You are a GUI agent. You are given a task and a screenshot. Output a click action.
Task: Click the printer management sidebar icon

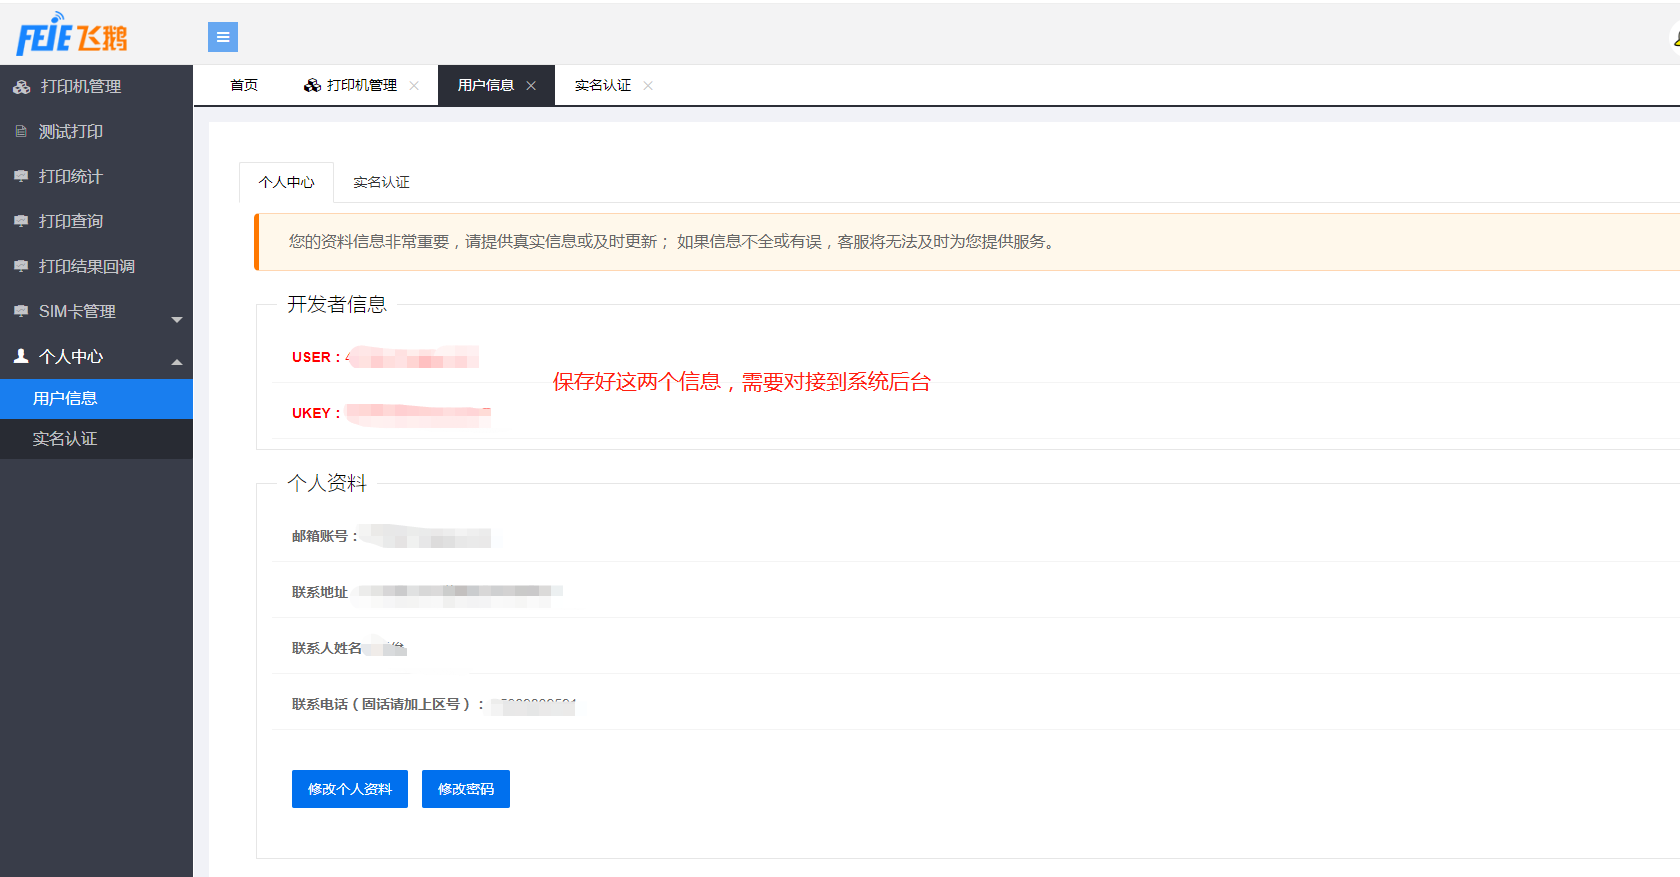(21, 87)
